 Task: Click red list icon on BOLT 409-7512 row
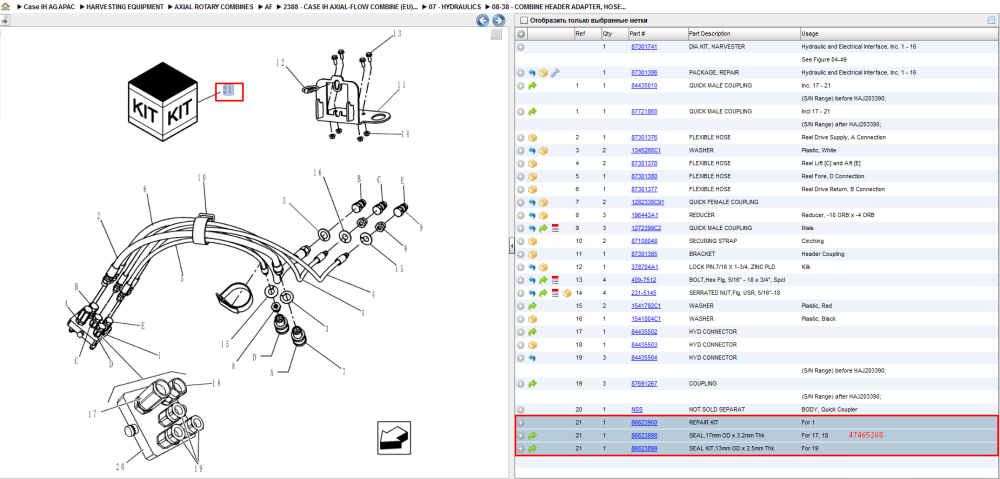[x=555, y=280]
